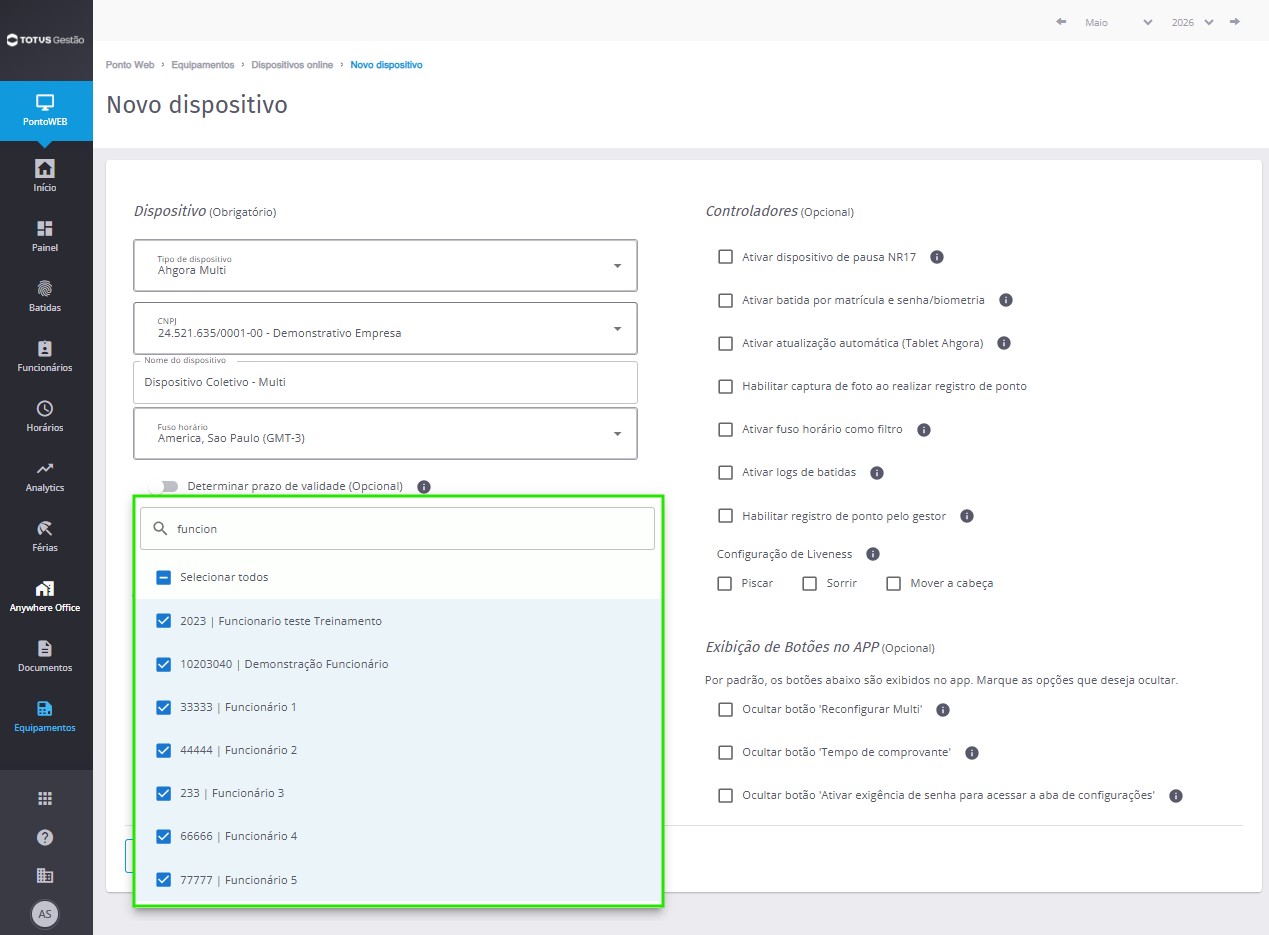Uncheck 66666 Funcionário 4
The height and width of the screenshot is (935, 1269).
[x=164, y=836]
